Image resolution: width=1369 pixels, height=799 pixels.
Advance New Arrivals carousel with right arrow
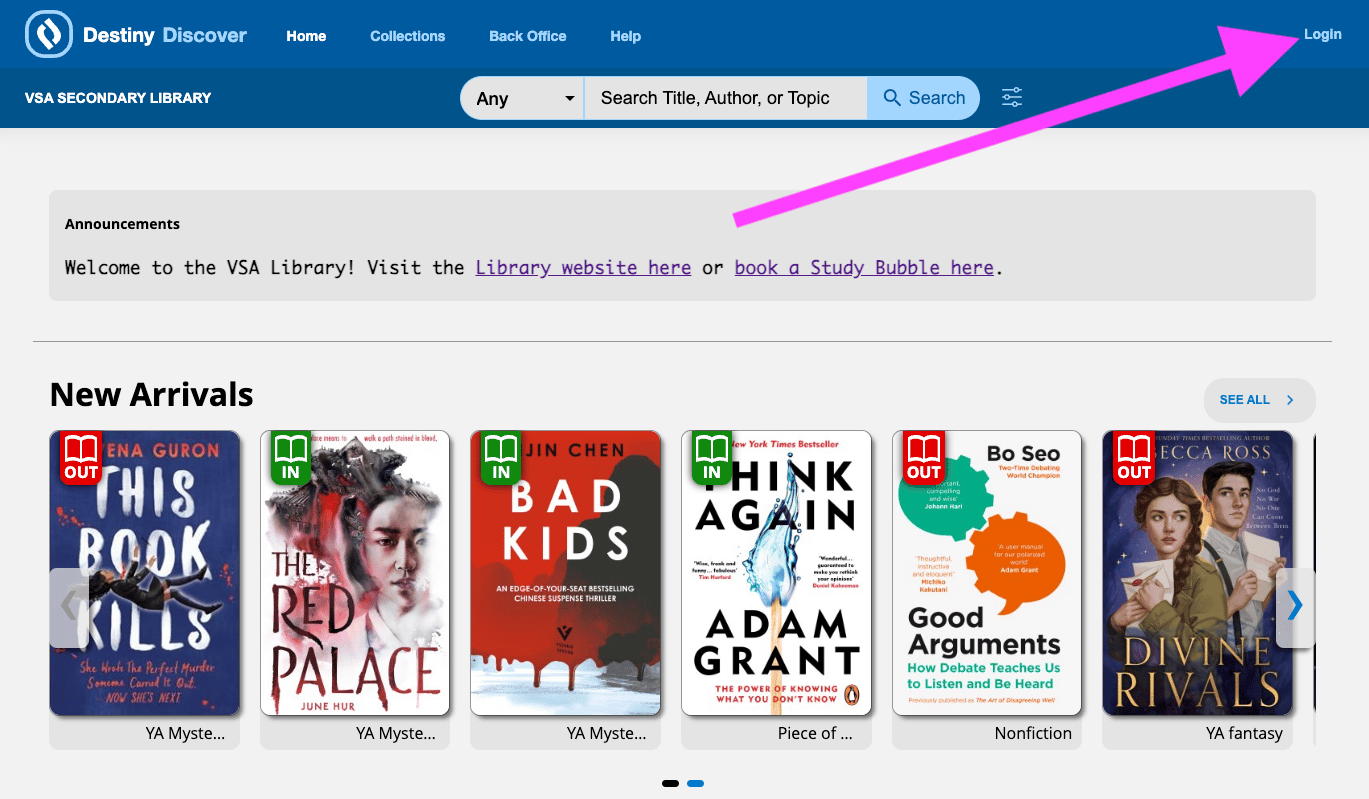(1295, 606)
